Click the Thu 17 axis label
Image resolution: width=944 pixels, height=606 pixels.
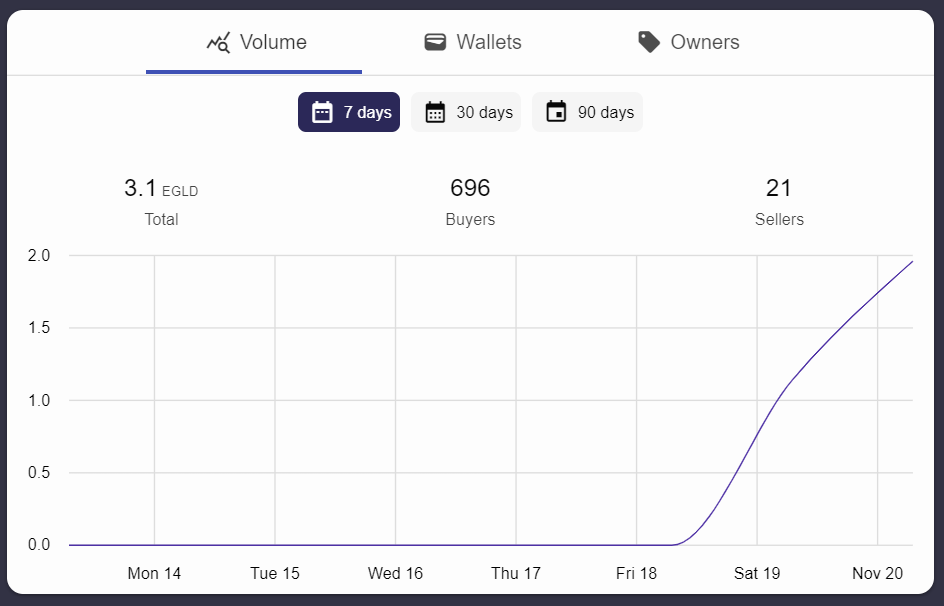coord(516,574)
